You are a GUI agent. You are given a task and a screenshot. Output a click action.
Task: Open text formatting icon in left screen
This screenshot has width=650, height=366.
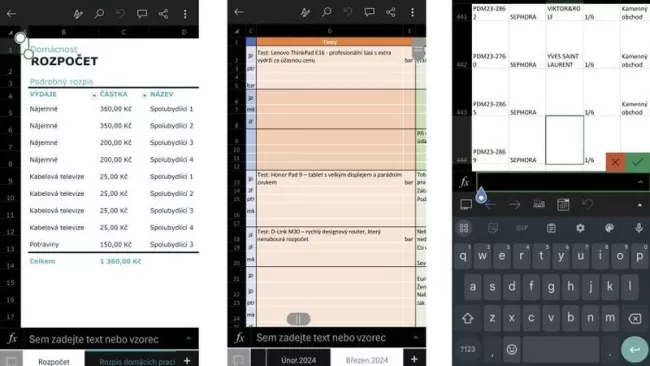point(78,14)
